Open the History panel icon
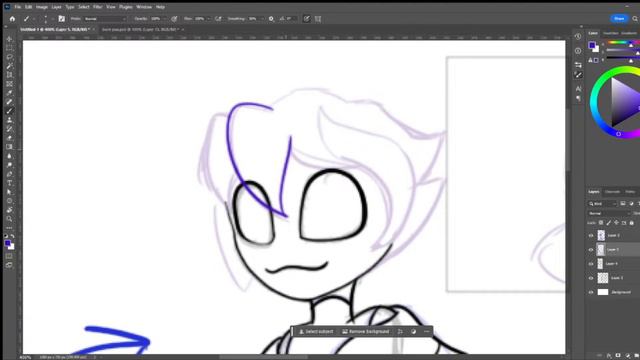The image size is (640, 360). [578, 36]
